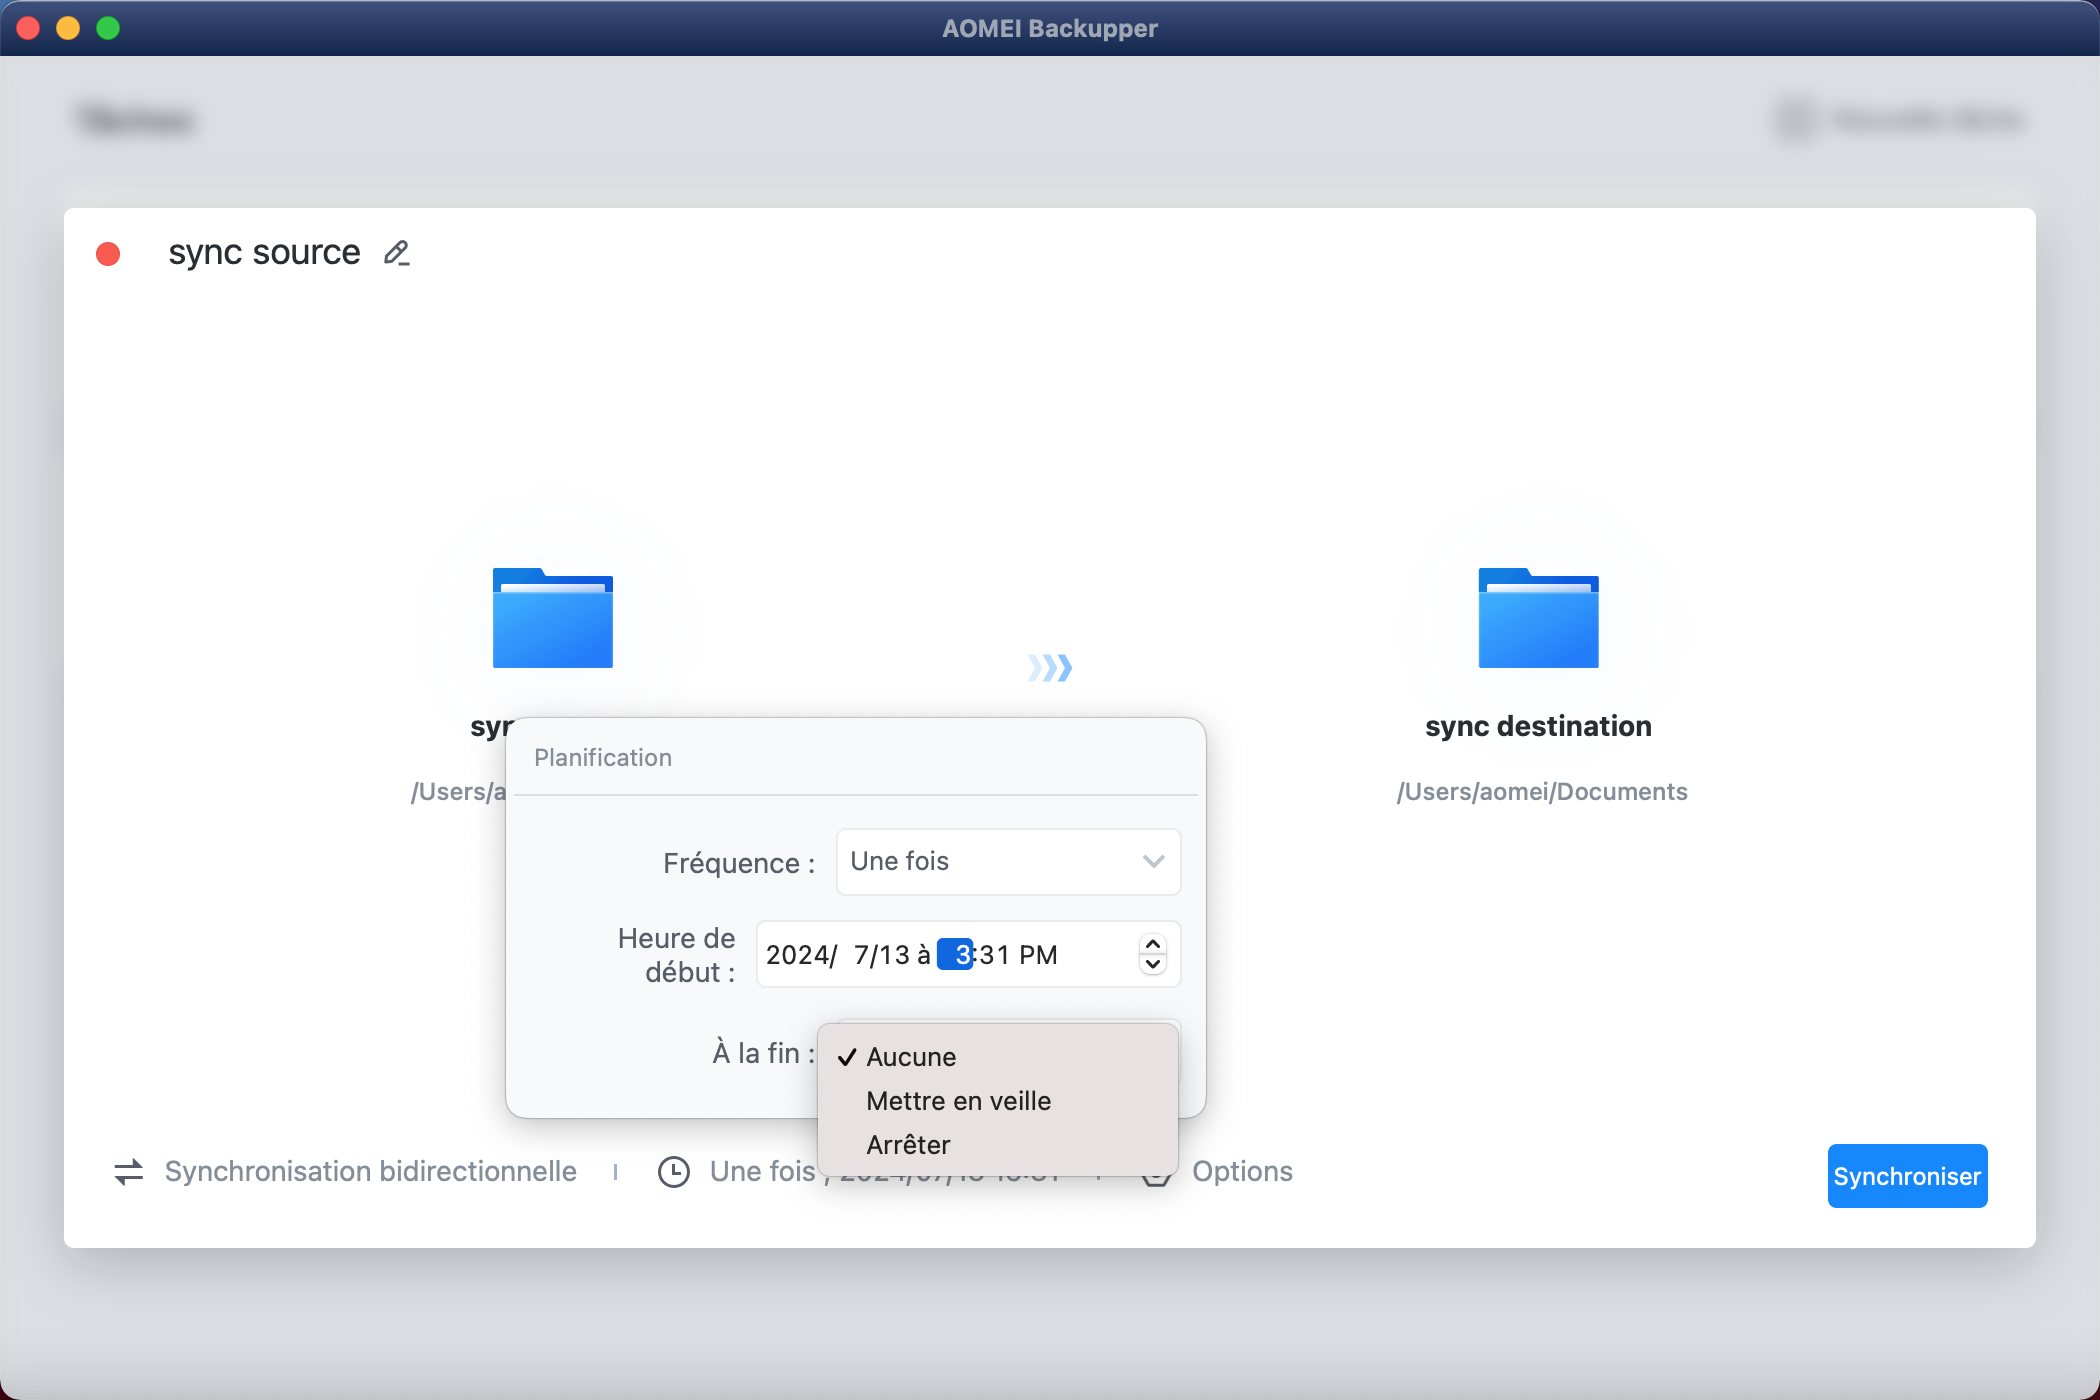Screen dimensions: 2100x1400
Task: Click the sync destination folder icon
Action: [x=1538, y=618]
